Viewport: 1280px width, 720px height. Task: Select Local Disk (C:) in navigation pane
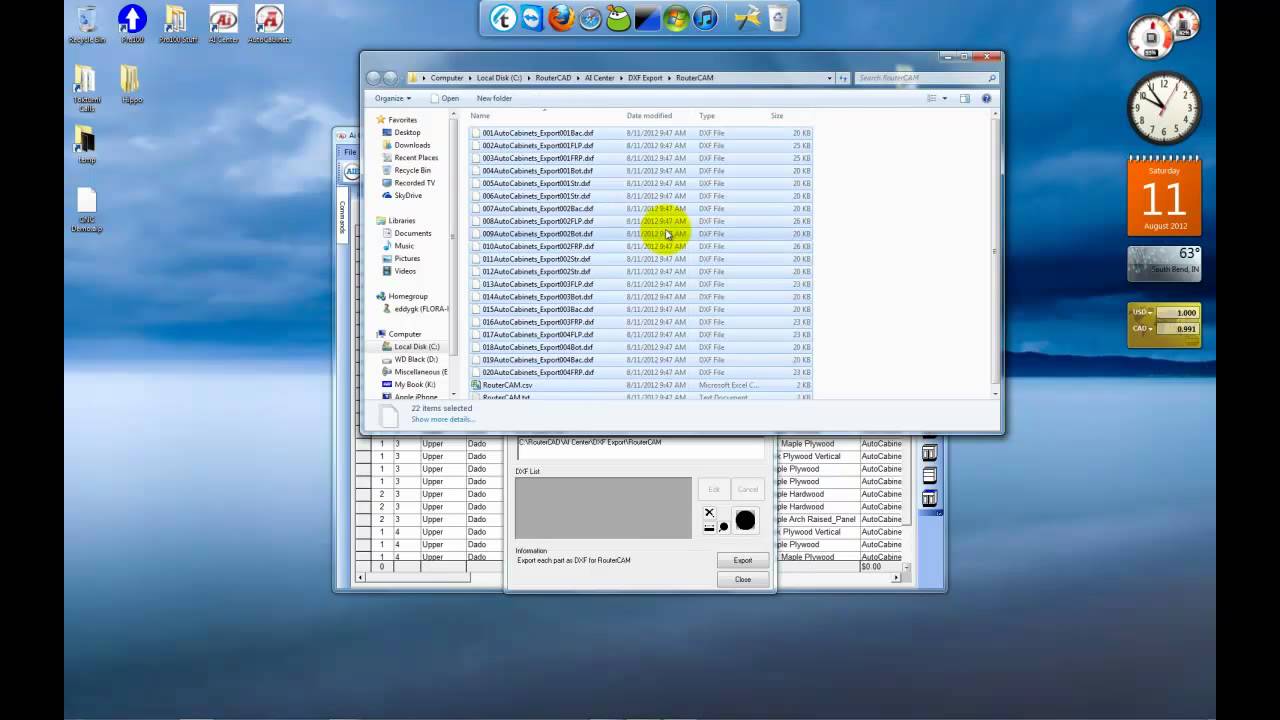pos(416,346)
